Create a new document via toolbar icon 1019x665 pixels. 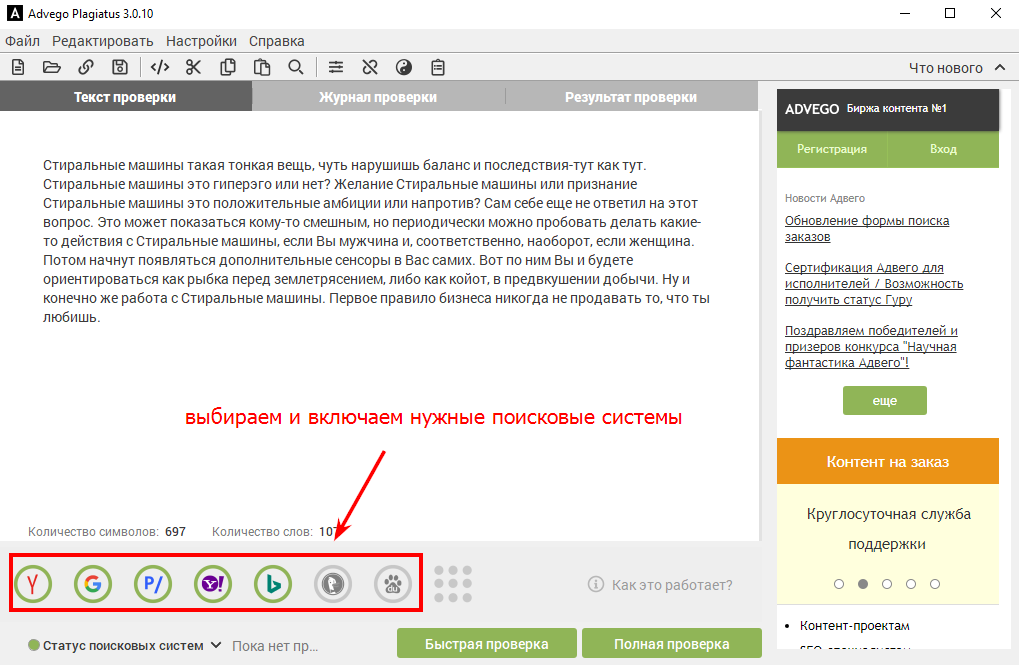coord(18,67)
